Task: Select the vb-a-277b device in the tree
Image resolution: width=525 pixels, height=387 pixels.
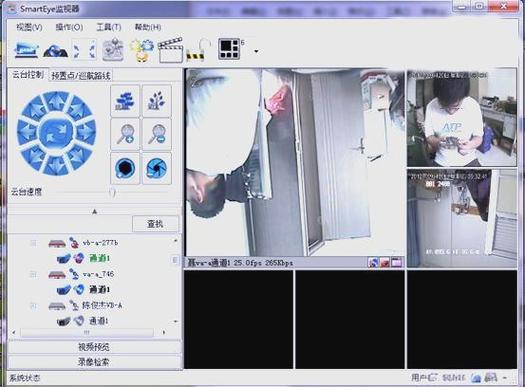Action: (x=100, y=243)
